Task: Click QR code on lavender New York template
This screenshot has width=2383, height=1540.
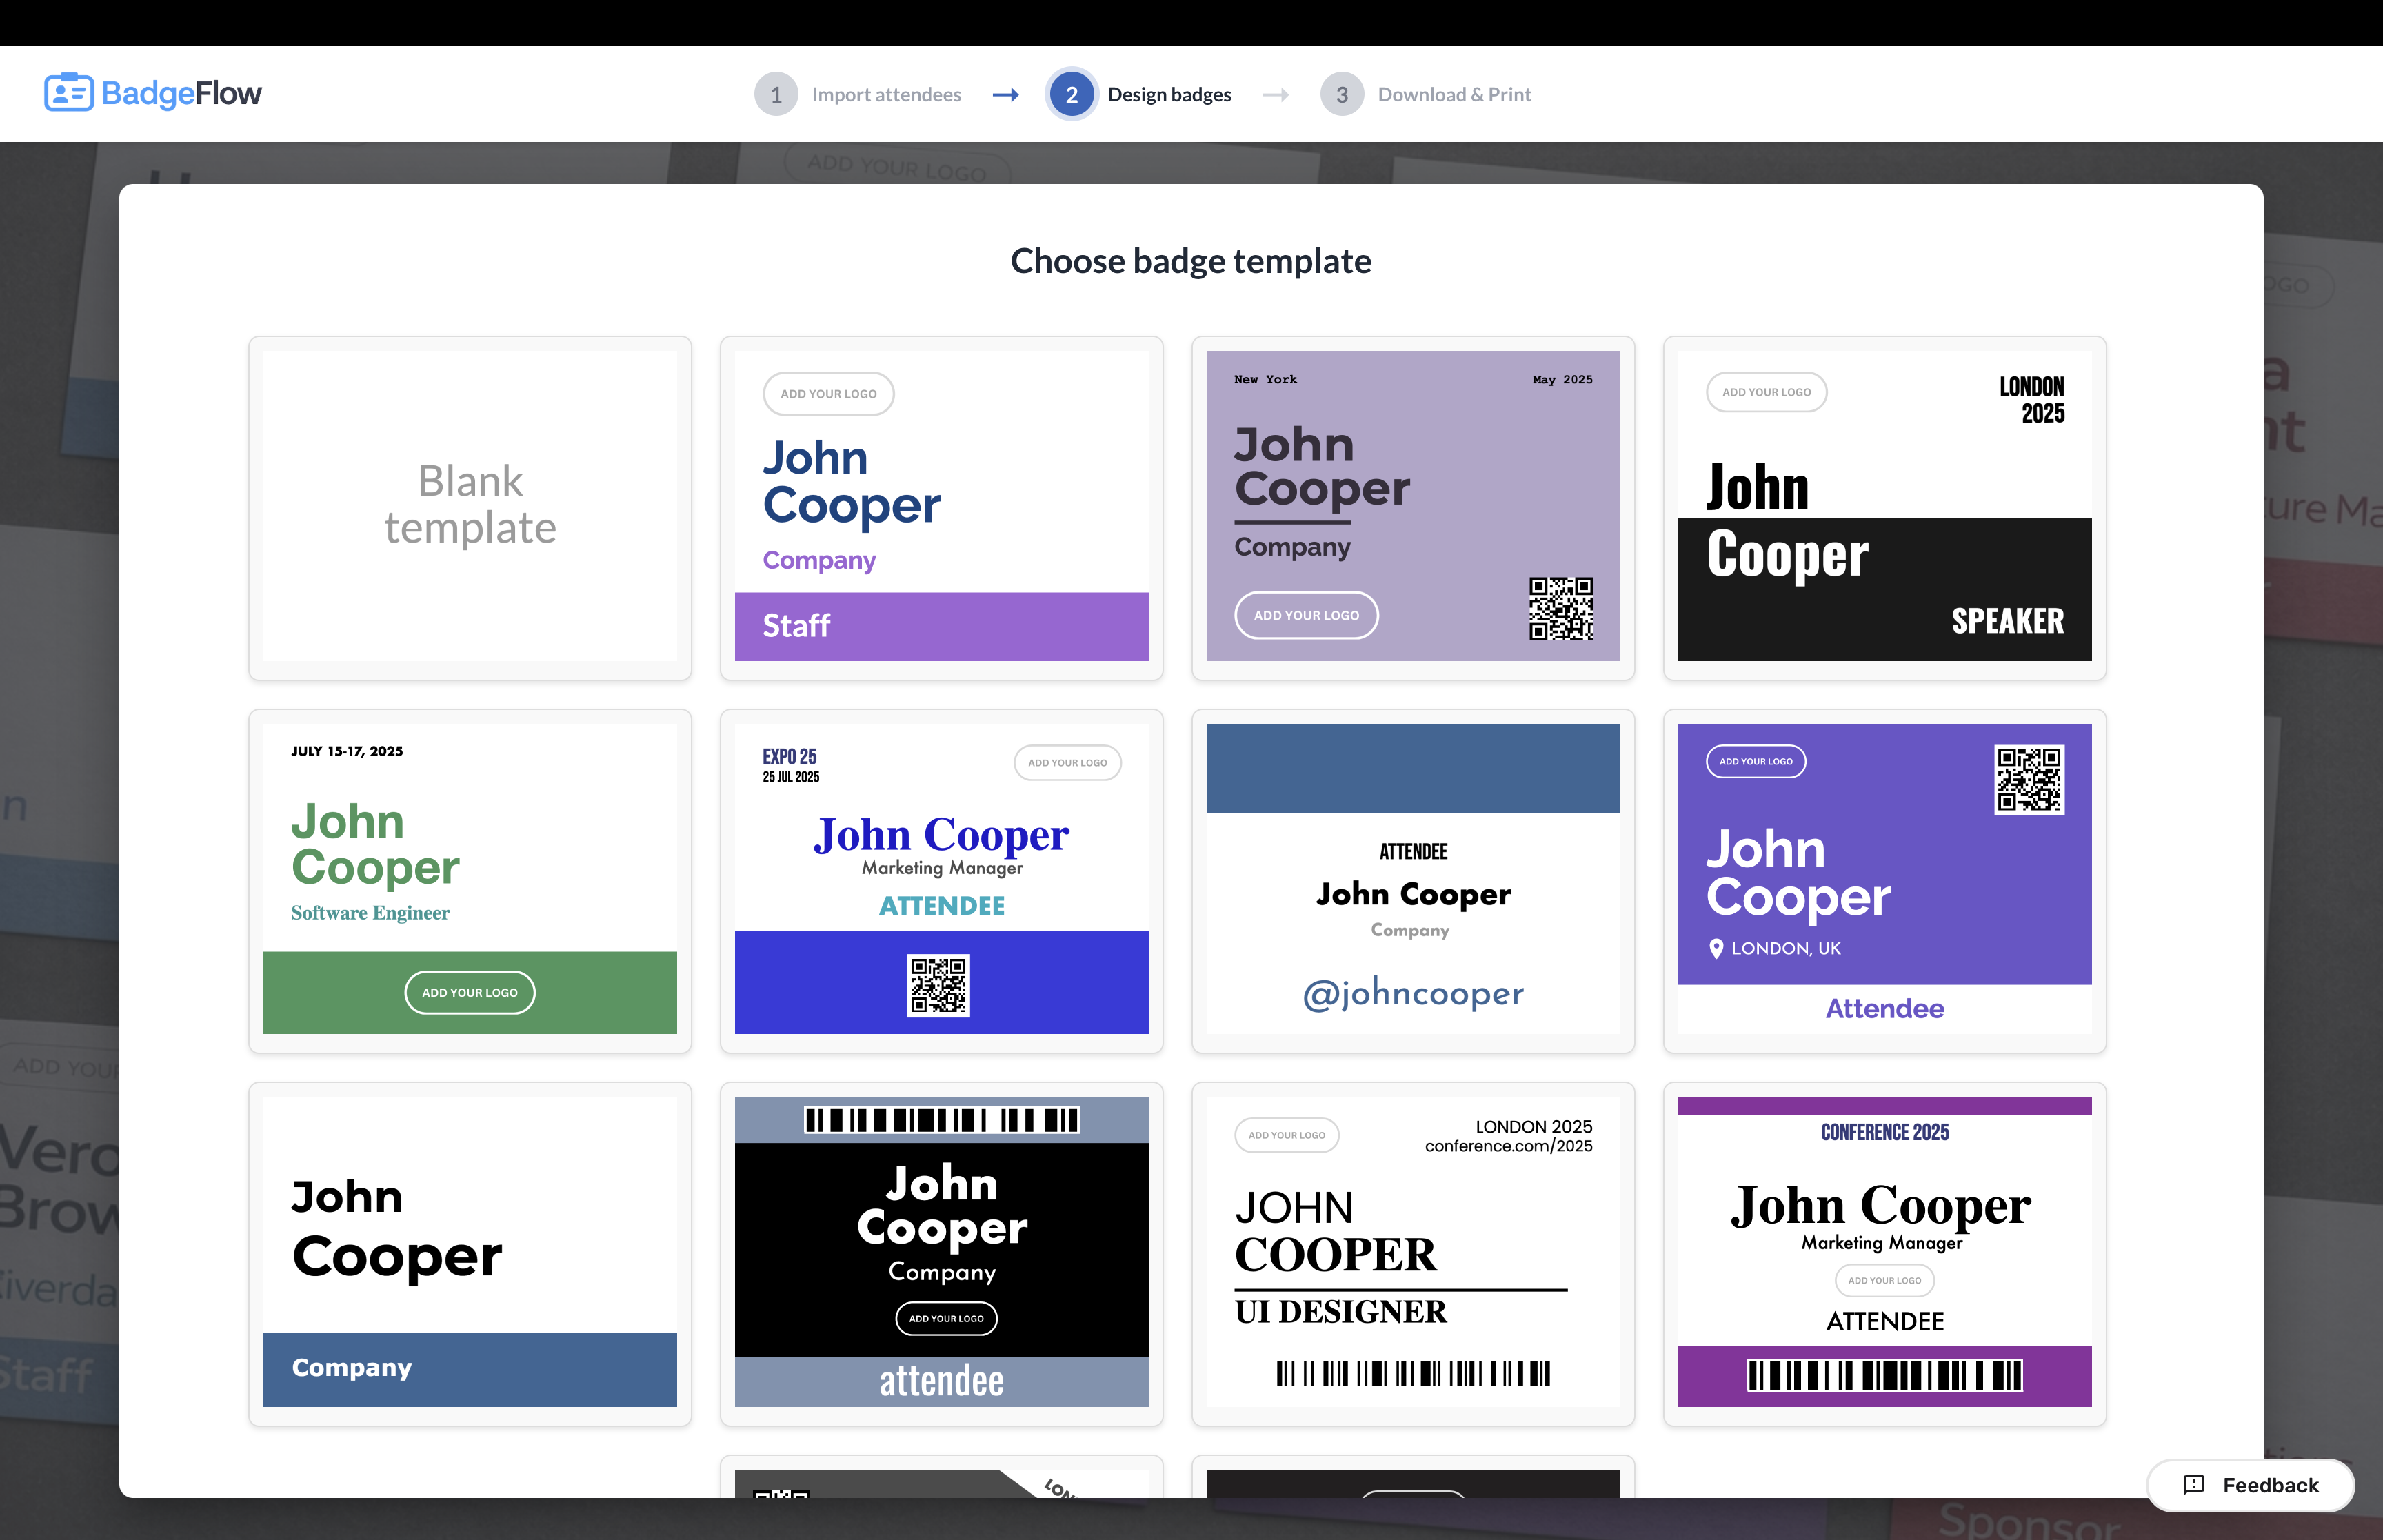Action: 1560,608
